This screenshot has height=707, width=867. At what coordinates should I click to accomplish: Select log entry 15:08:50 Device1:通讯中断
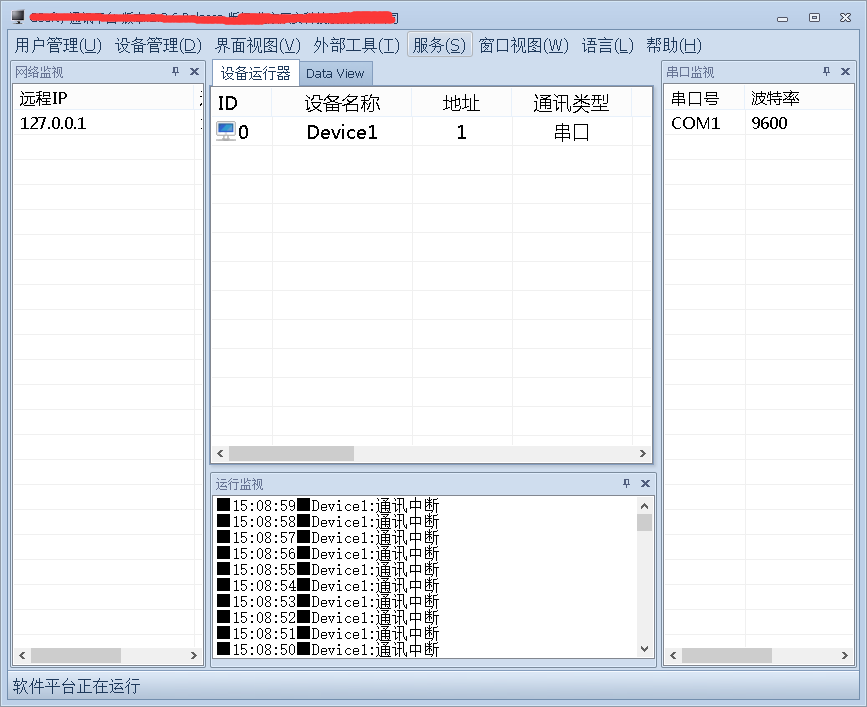coord(328,650)
